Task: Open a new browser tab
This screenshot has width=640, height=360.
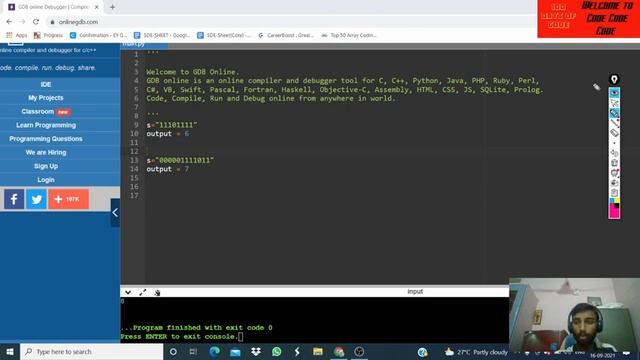Action: (x=112, y=7)
